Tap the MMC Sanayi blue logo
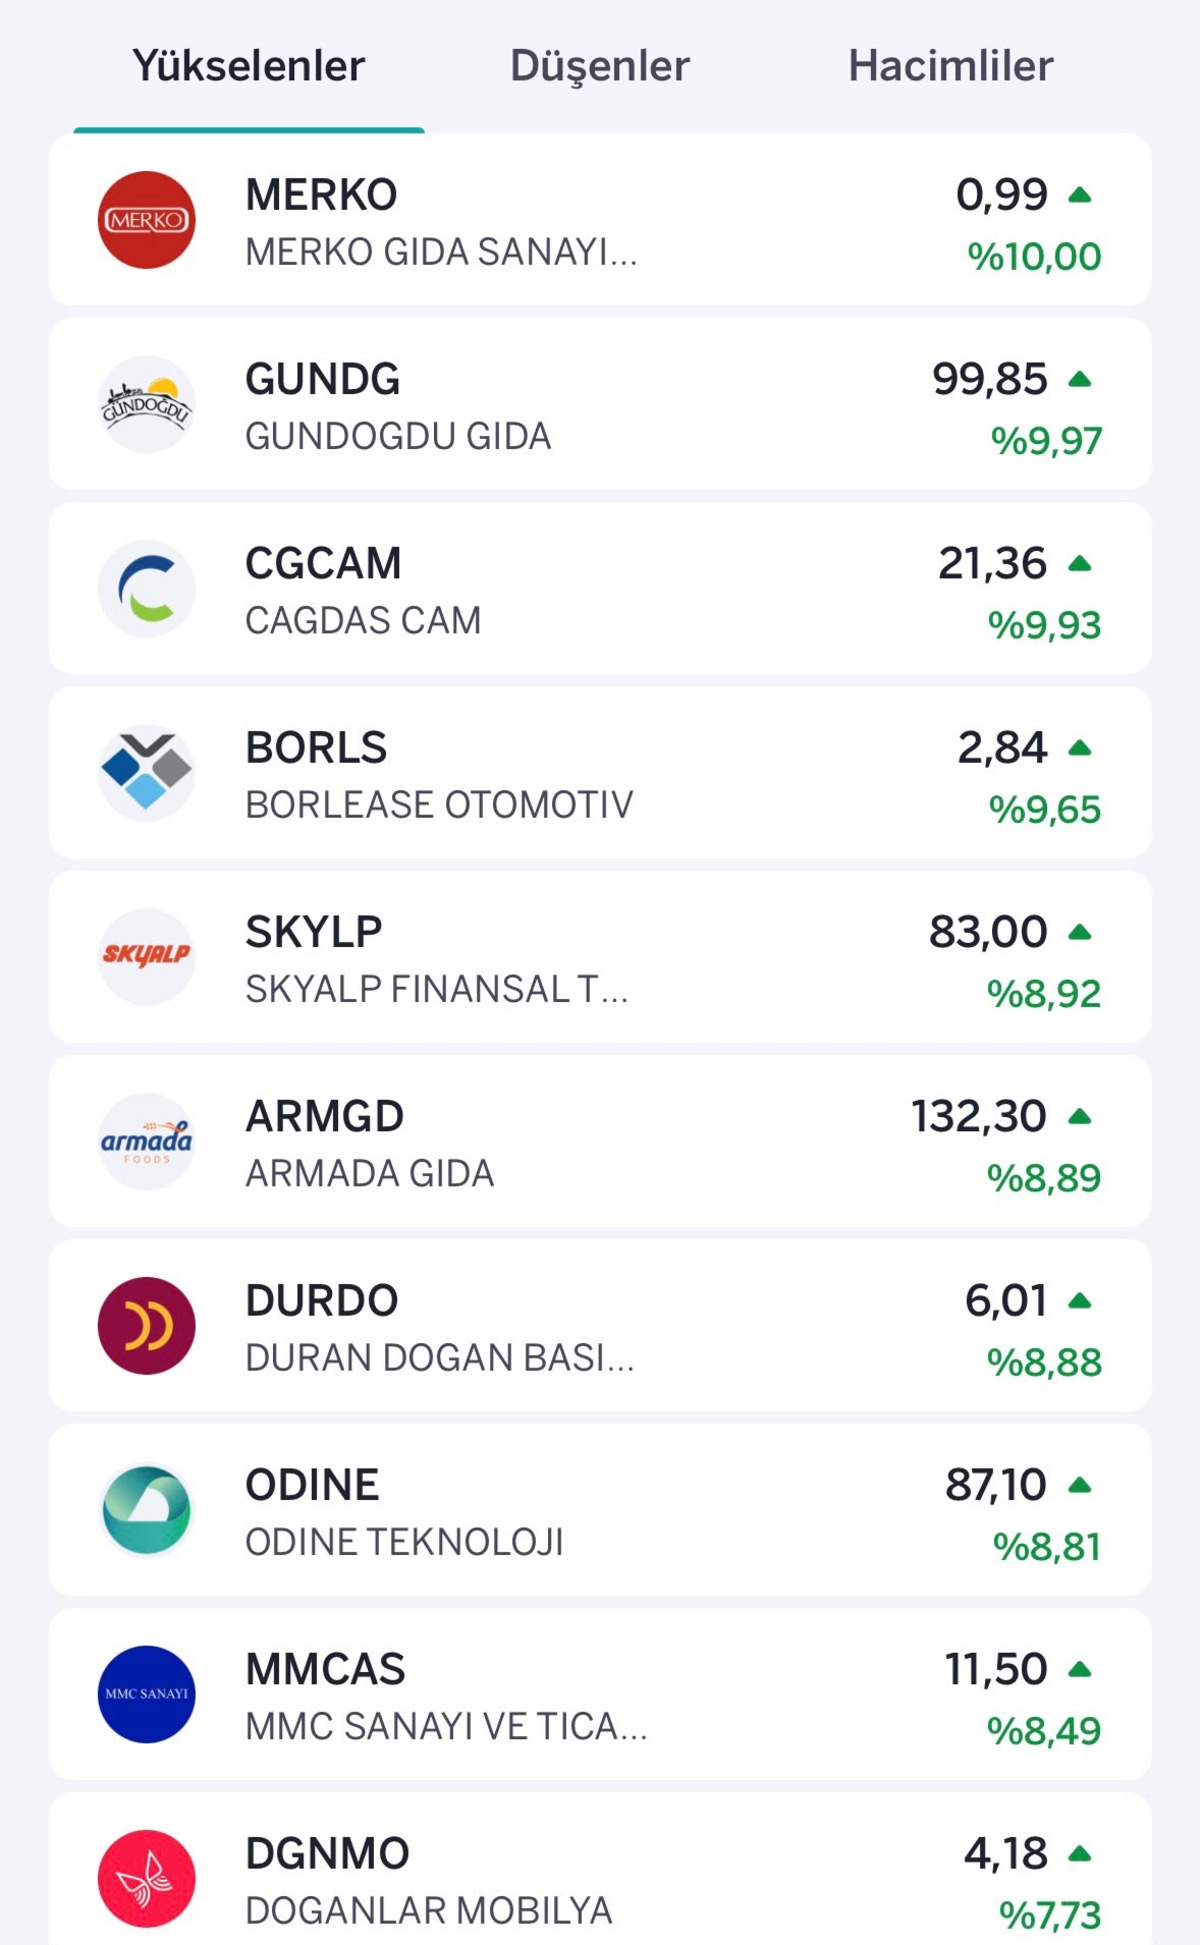The width and height of the screenshot is (1200, 1945). [146, 1694]
